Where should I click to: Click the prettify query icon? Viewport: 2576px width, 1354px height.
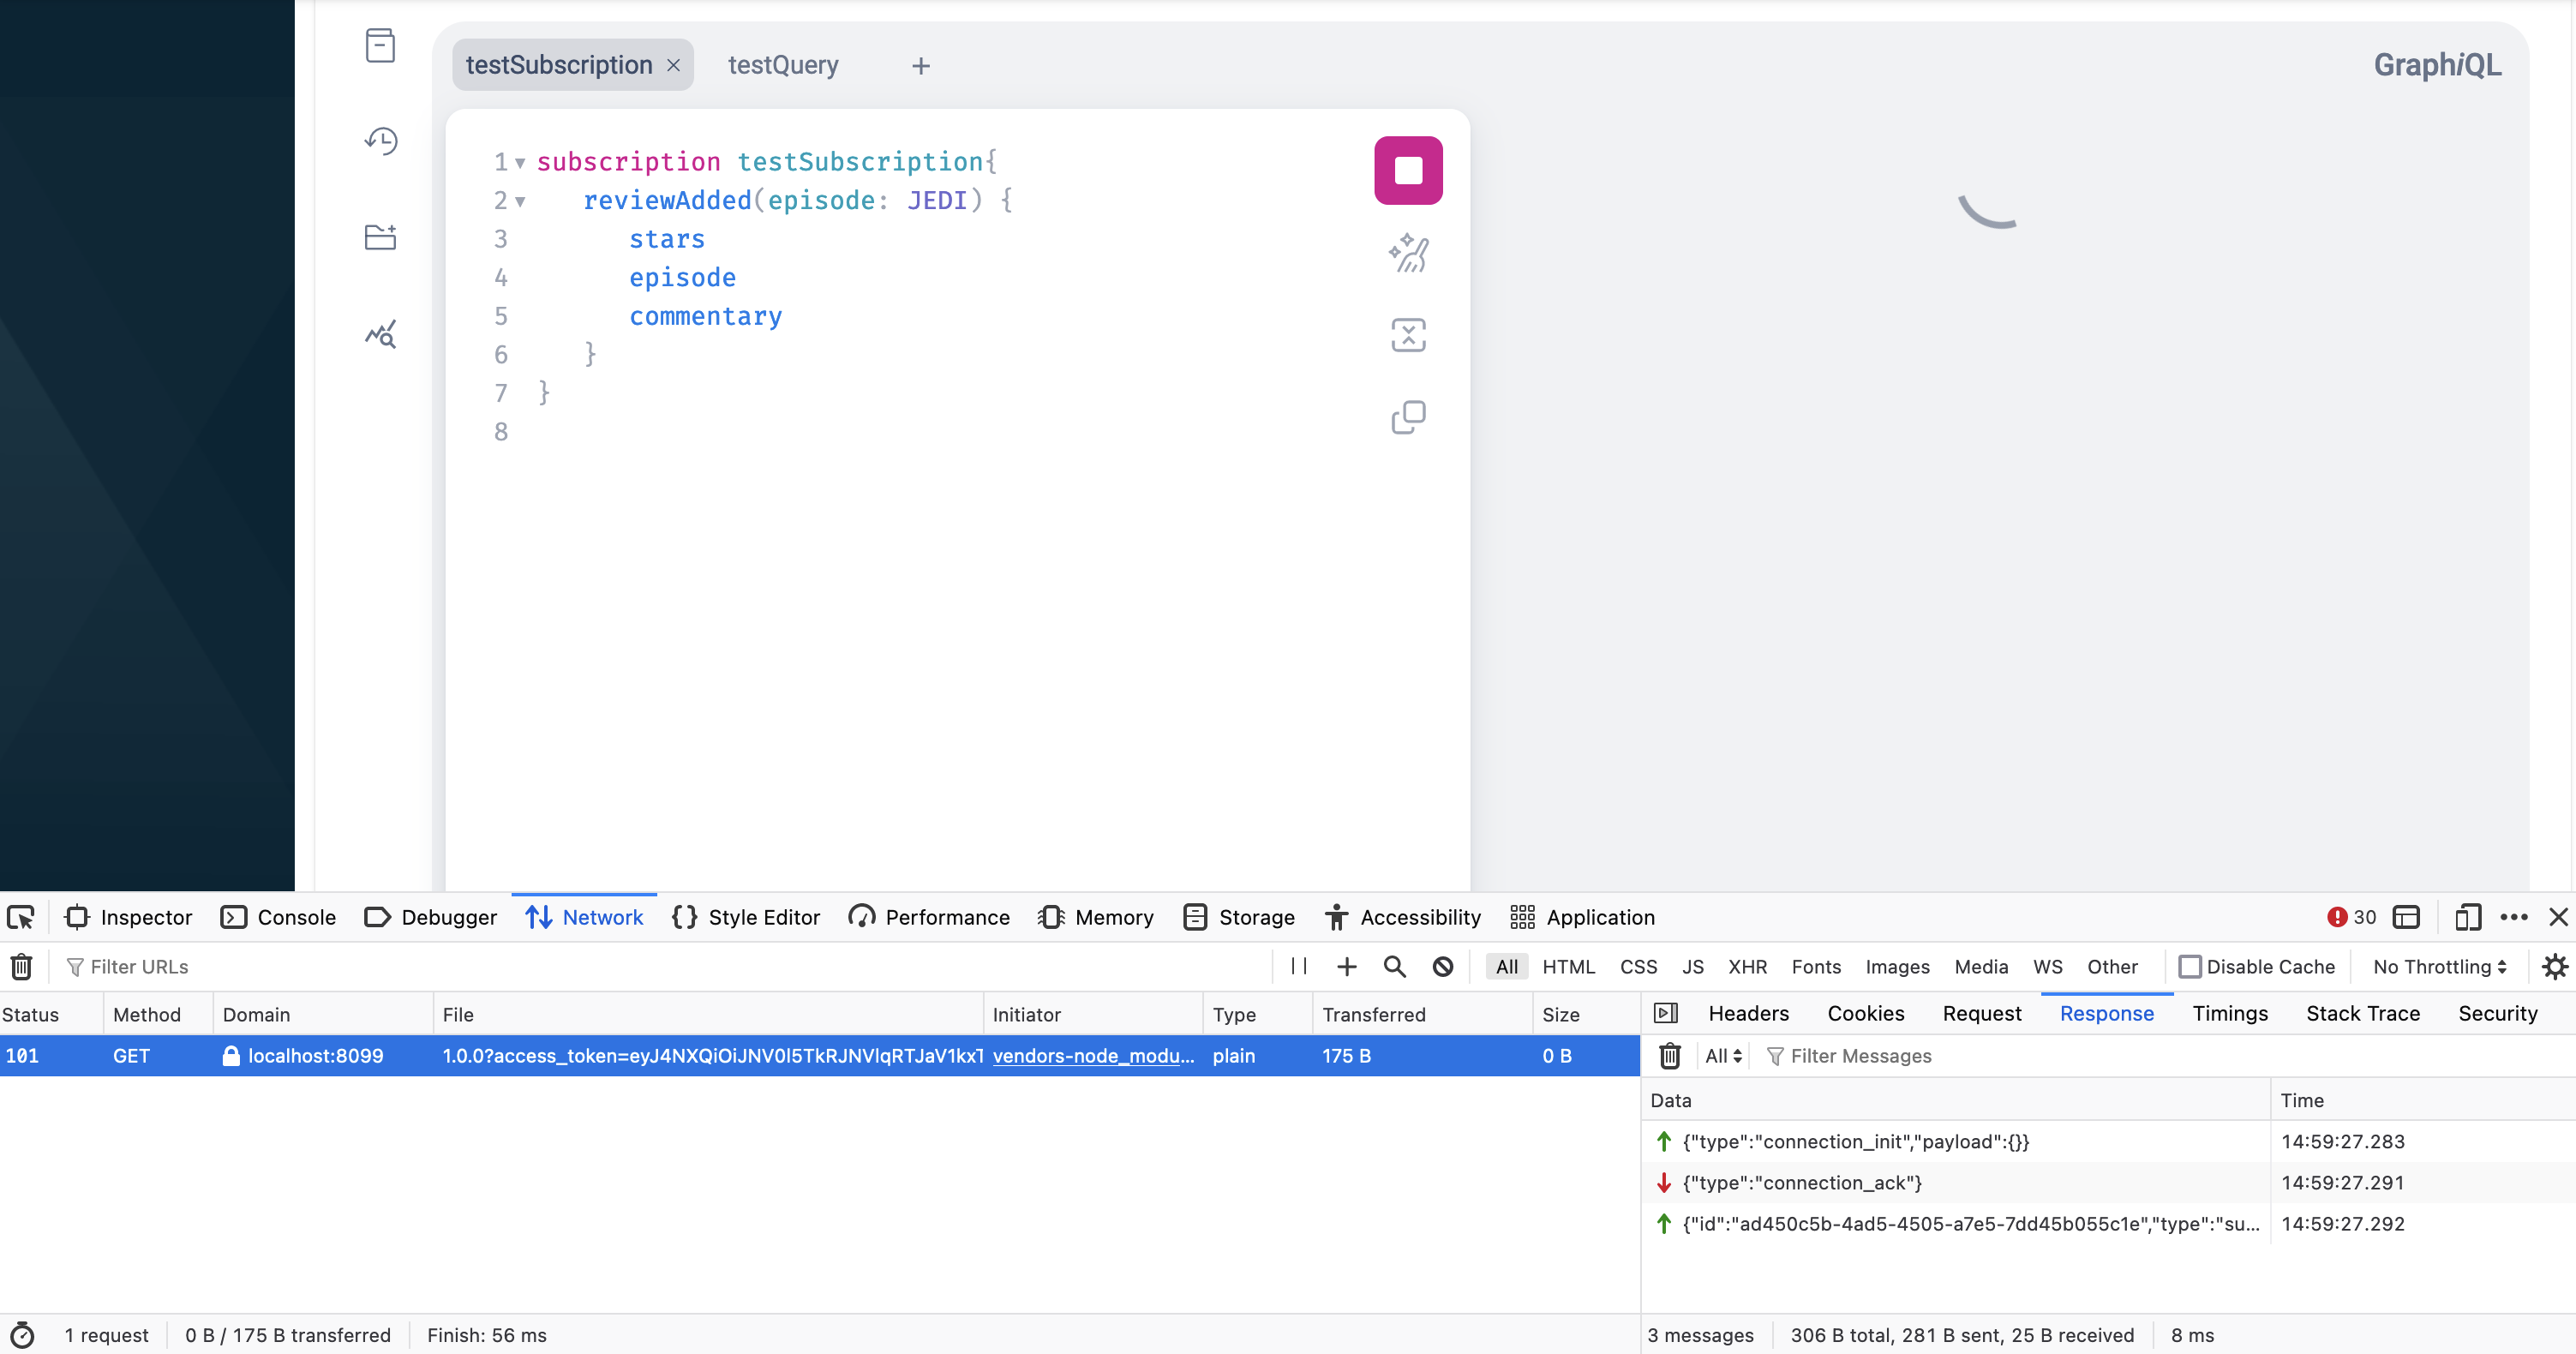[1408, 253]
